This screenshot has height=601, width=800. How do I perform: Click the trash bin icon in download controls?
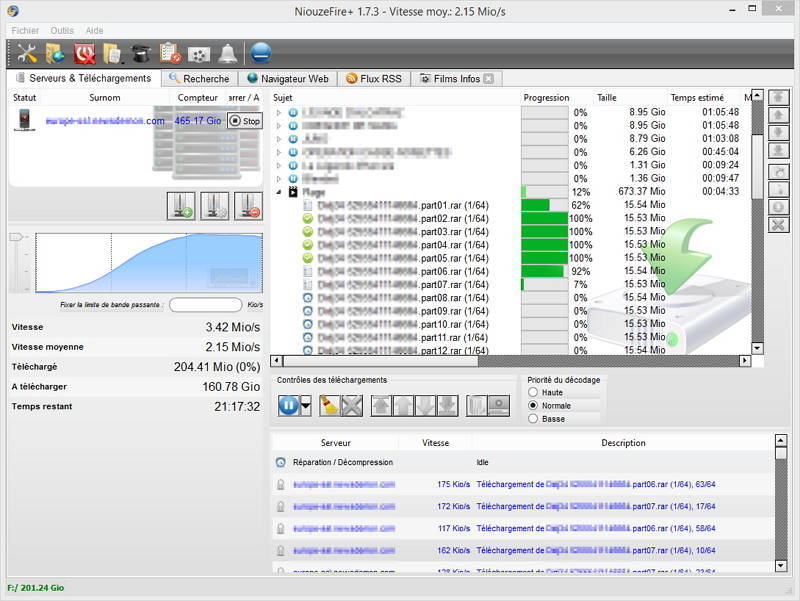(x=477, y=406)
